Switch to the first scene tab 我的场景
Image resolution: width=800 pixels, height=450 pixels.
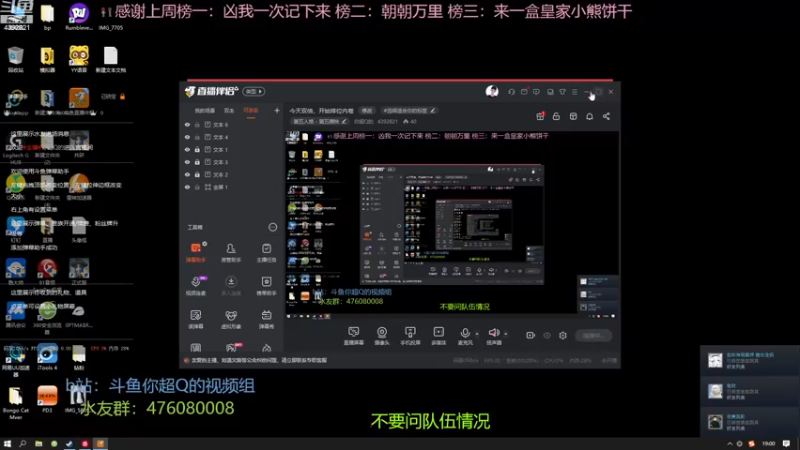pyautogui.click(x=205, y=111)
